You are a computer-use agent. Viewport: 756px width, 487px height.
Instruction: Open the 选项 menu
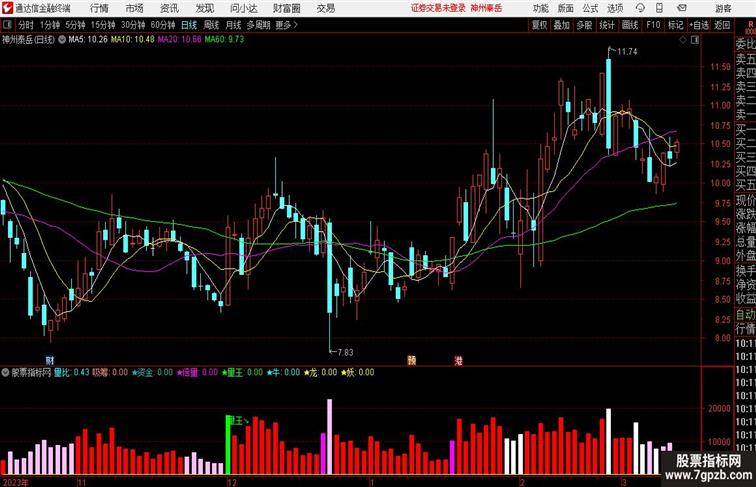pyautogui.click(x=615, y=8)
